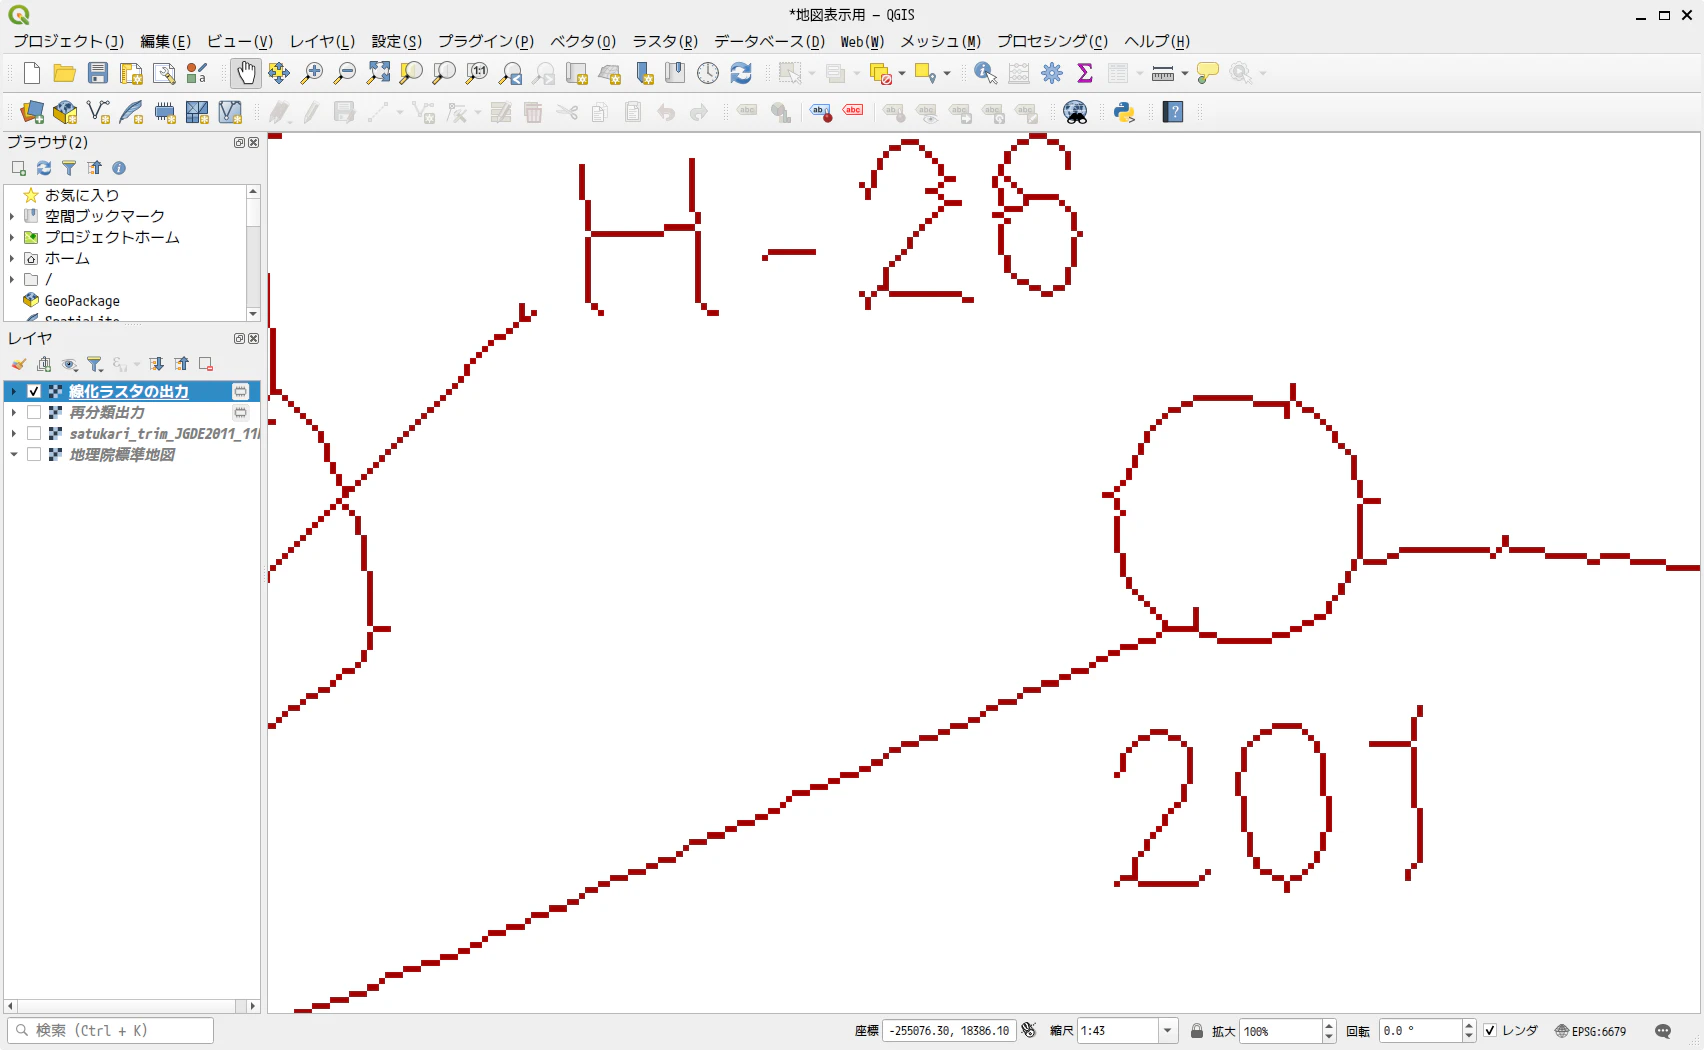
Task: Toggle visibility of satukari_trim_JGDE2011 layer
Action: point(34,433)
